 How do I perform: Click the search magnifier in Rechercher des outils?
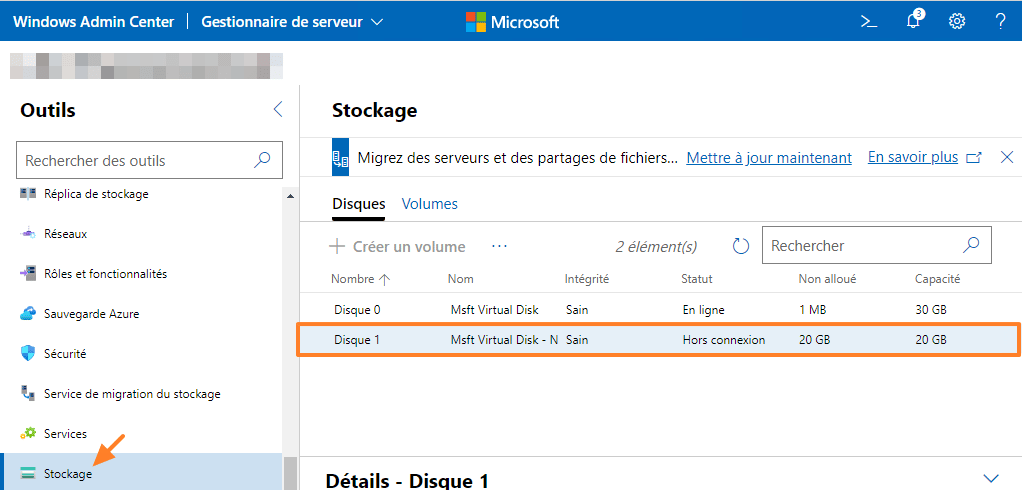tap(262, 160)
